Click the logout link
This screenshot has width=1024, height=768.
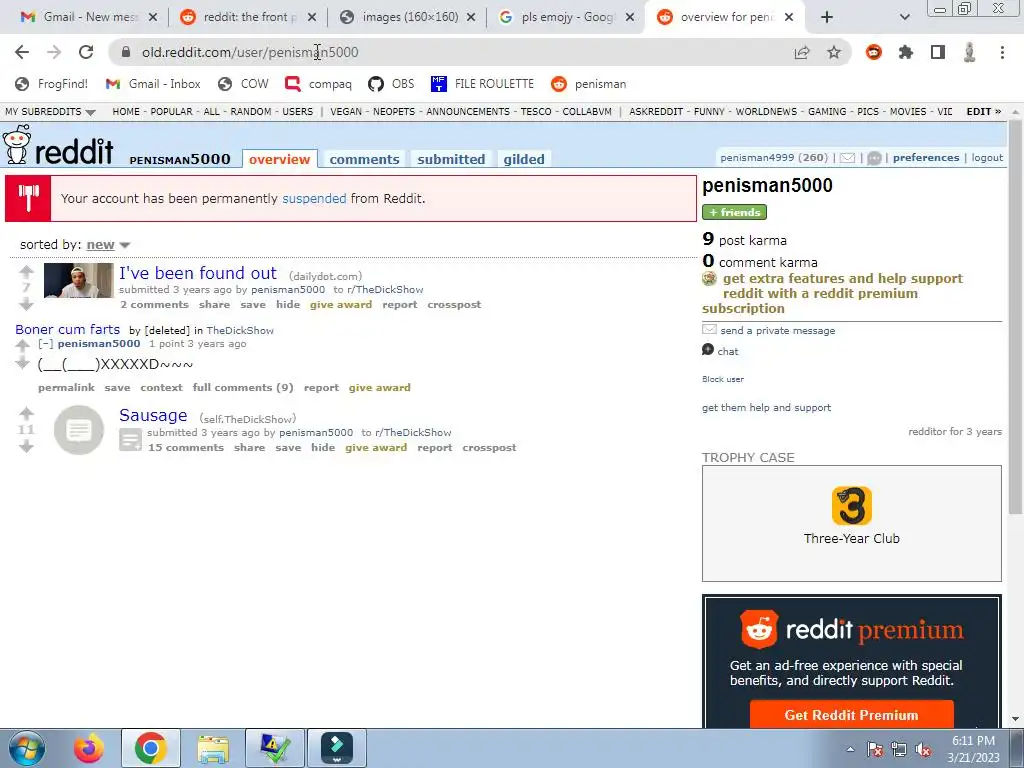pyautogui.click(x=987, y=158)
